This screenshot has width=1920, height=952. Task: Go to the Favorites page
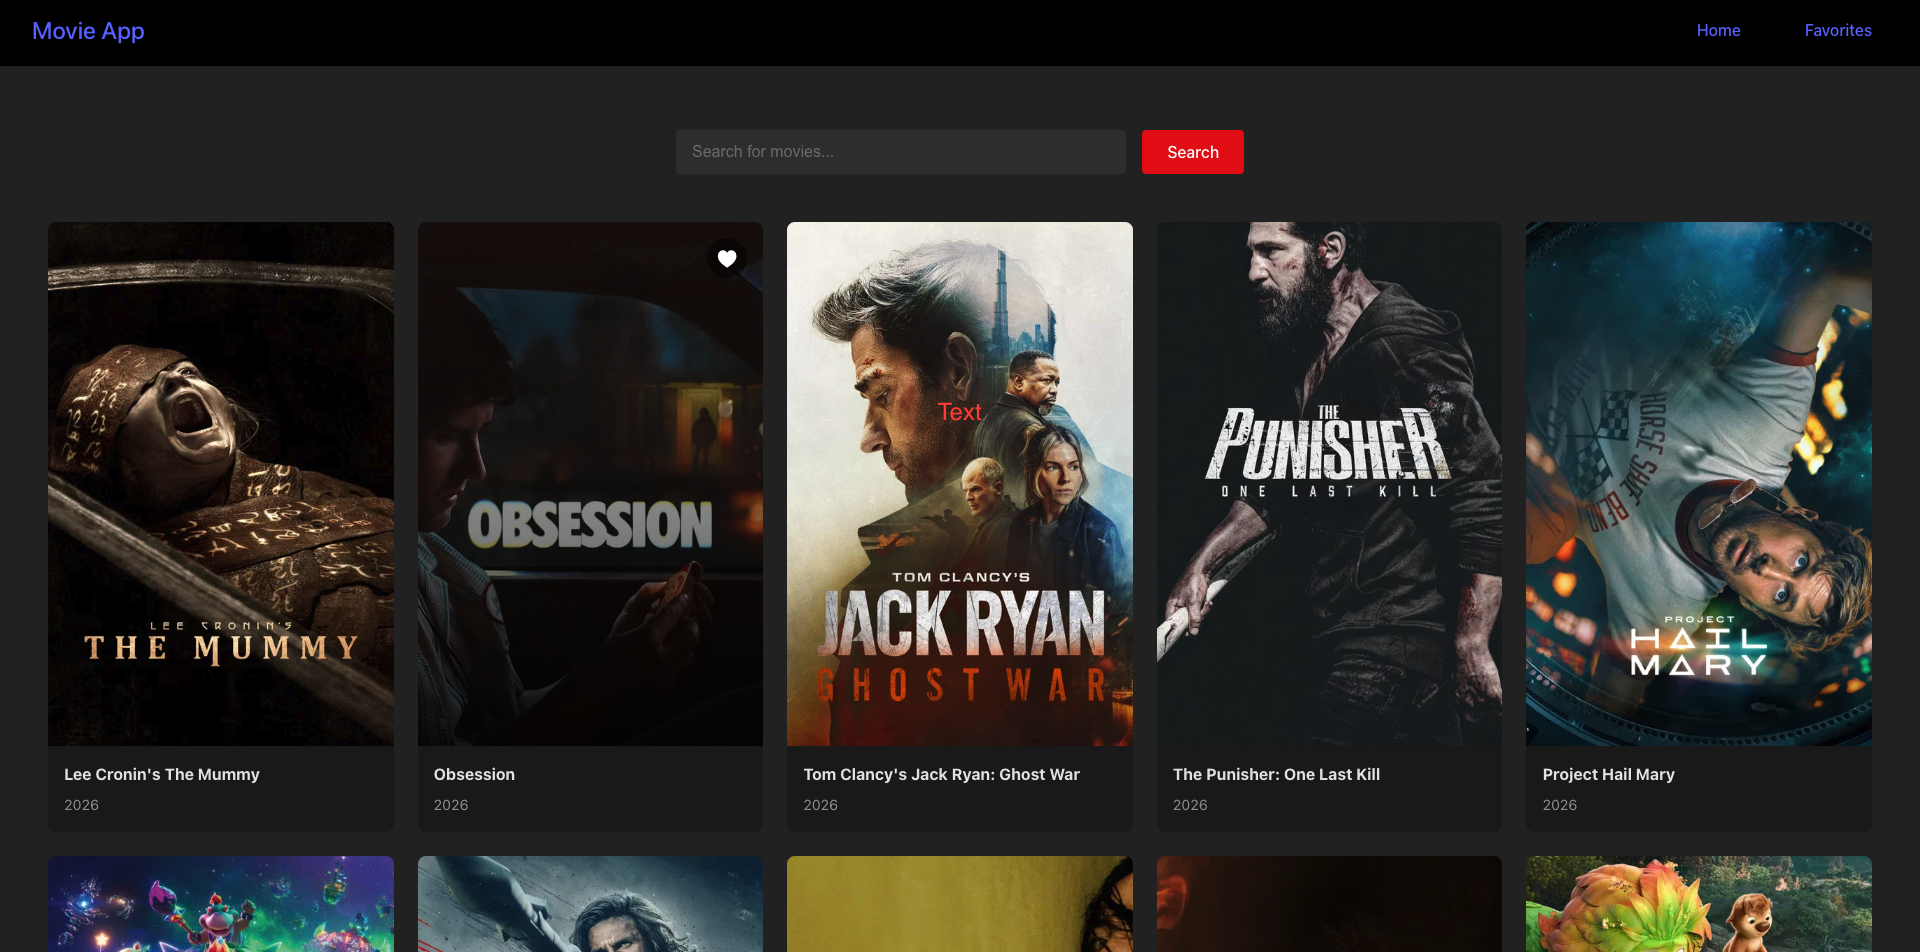[x=1838, y=30]
